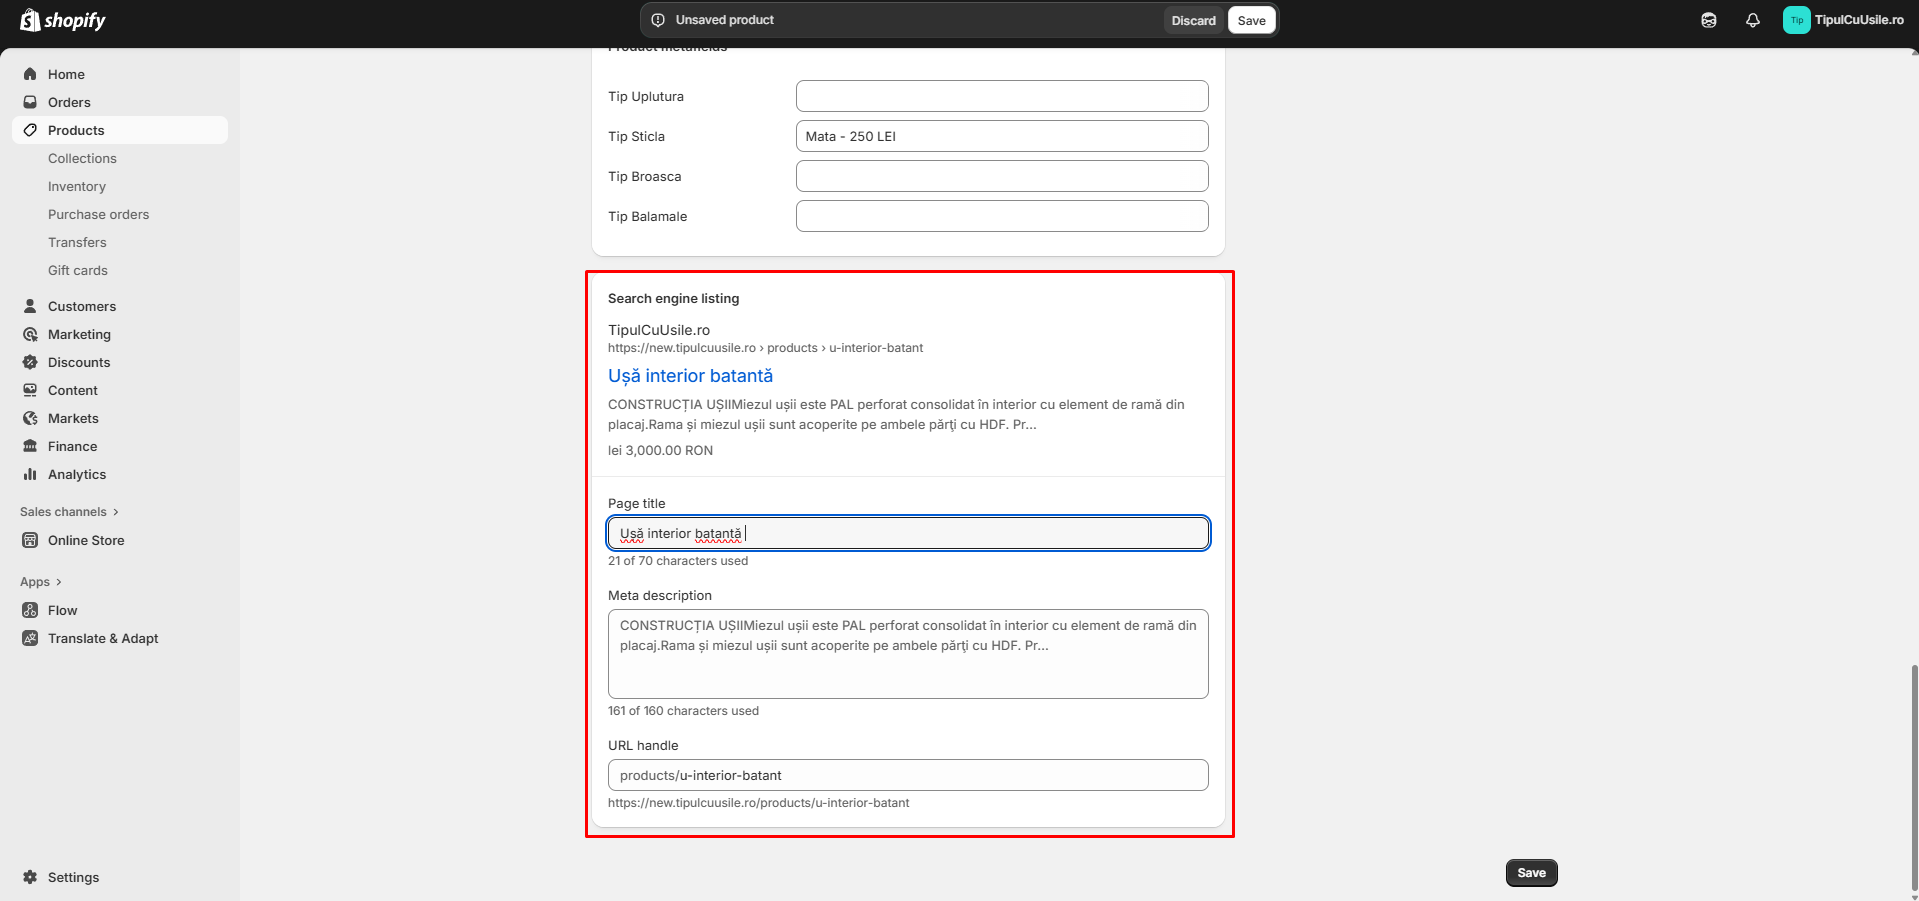Open Orders via its inbox icon
The image size is (1919, 901).
(x=30, y=102)
